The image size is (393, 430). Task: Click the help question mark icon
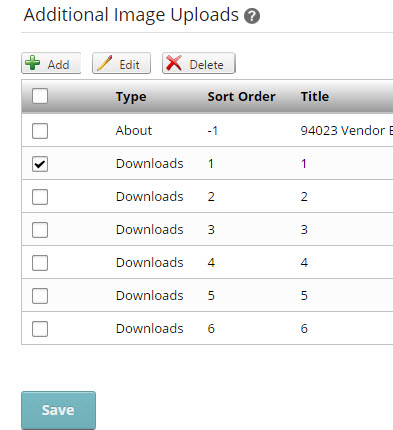[x=252, y=16]
